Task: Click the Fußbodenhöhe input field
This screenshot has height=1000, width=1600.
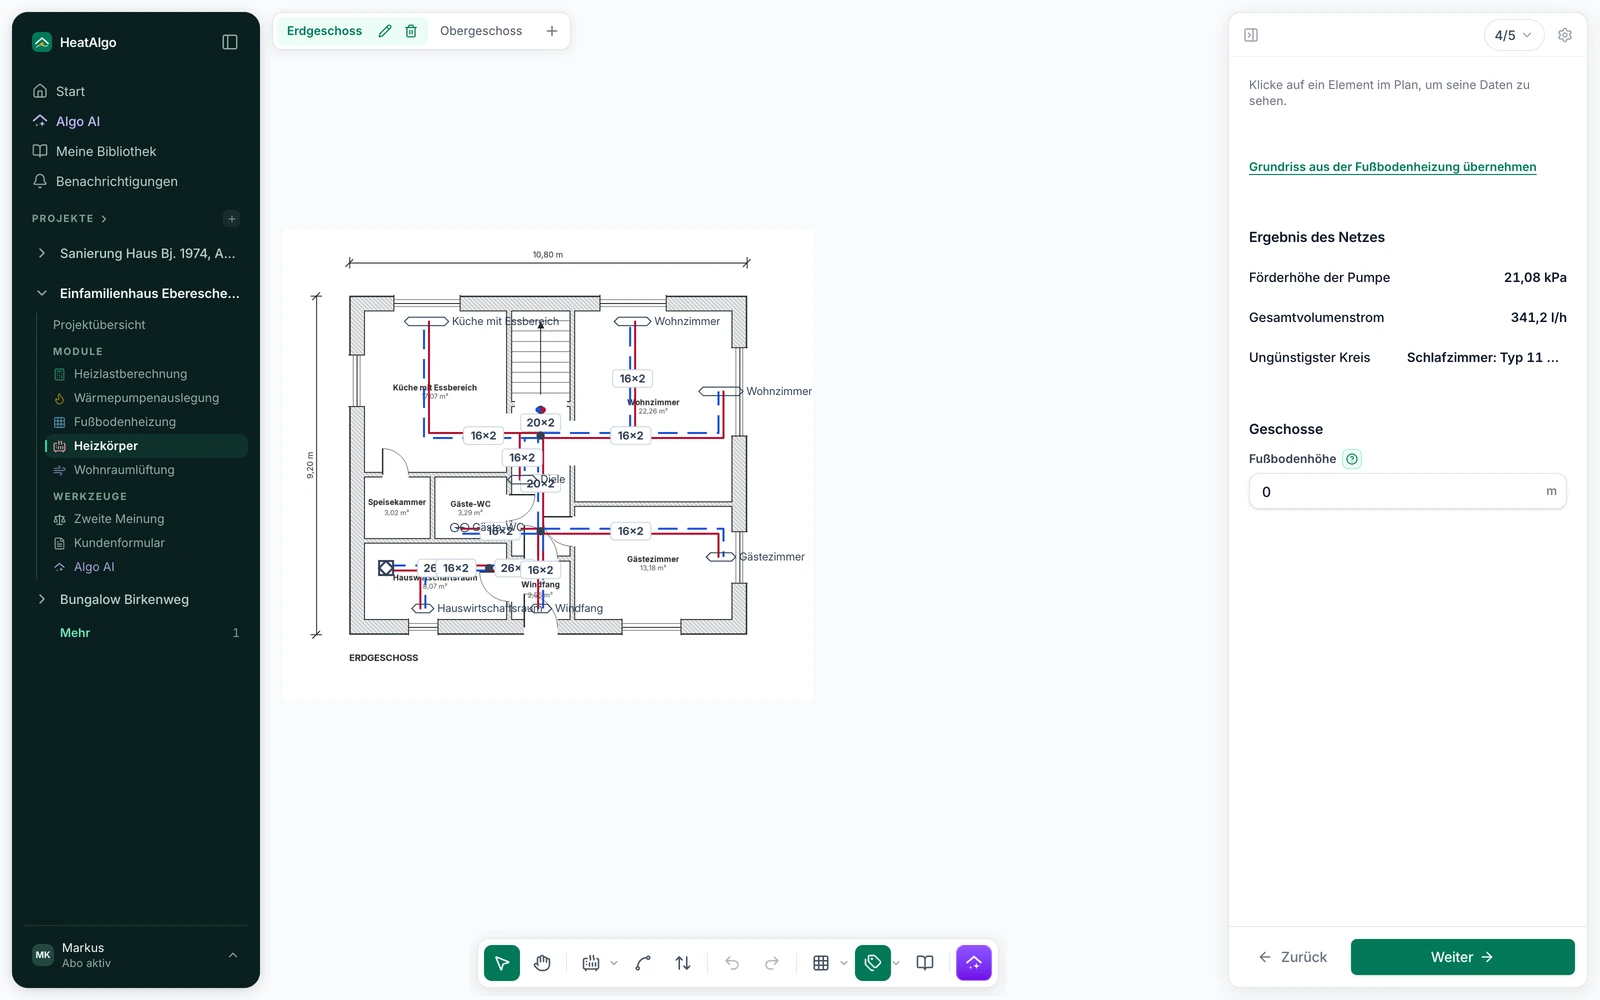Action: [x=1407, y=492]
